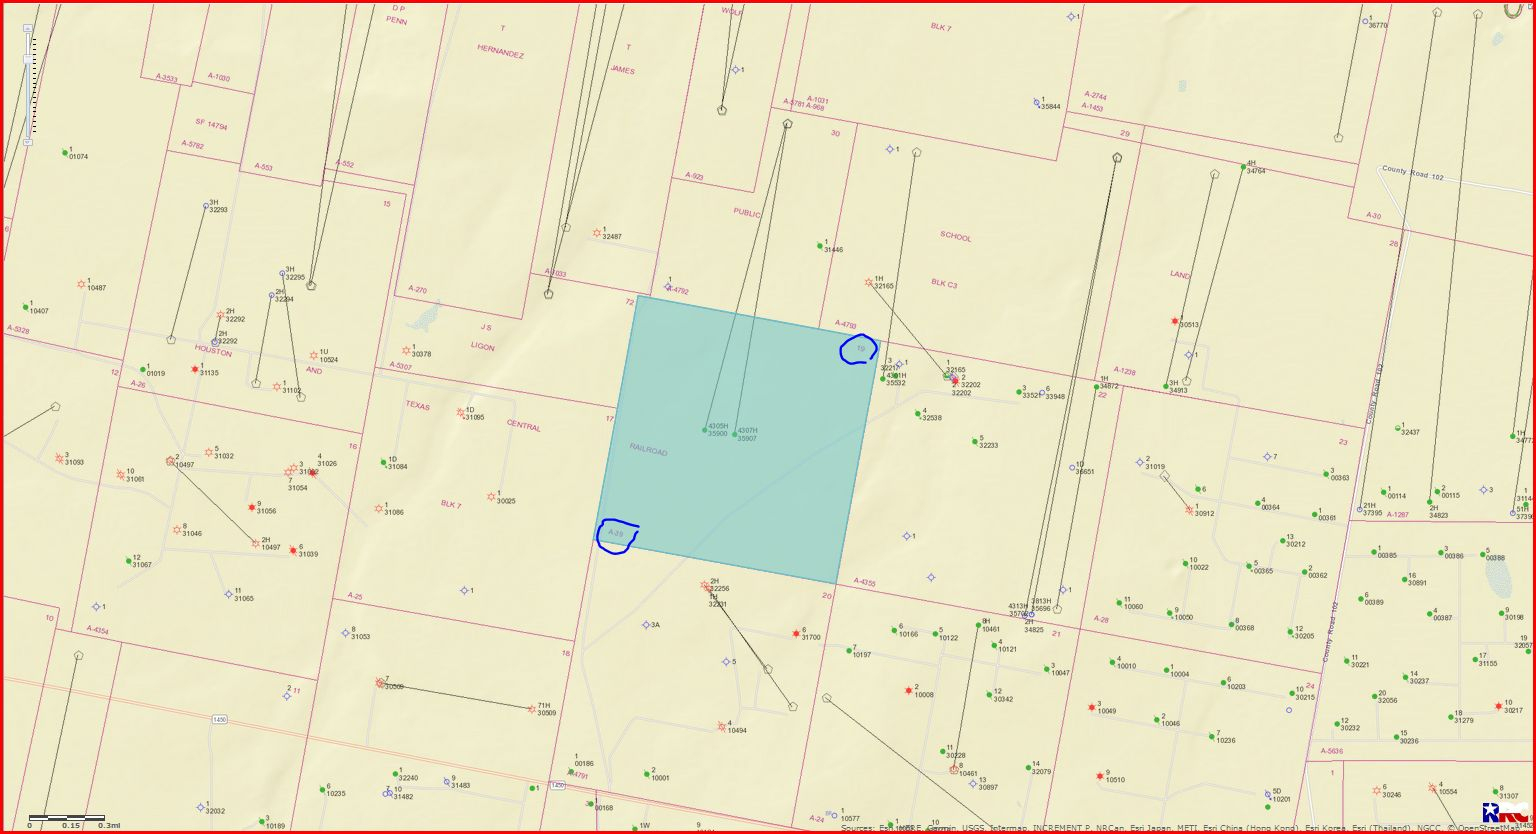Viewport: 1536px width, 834px height.
Task: Click the RRC logo in the corner
Action: point(1506,813)
